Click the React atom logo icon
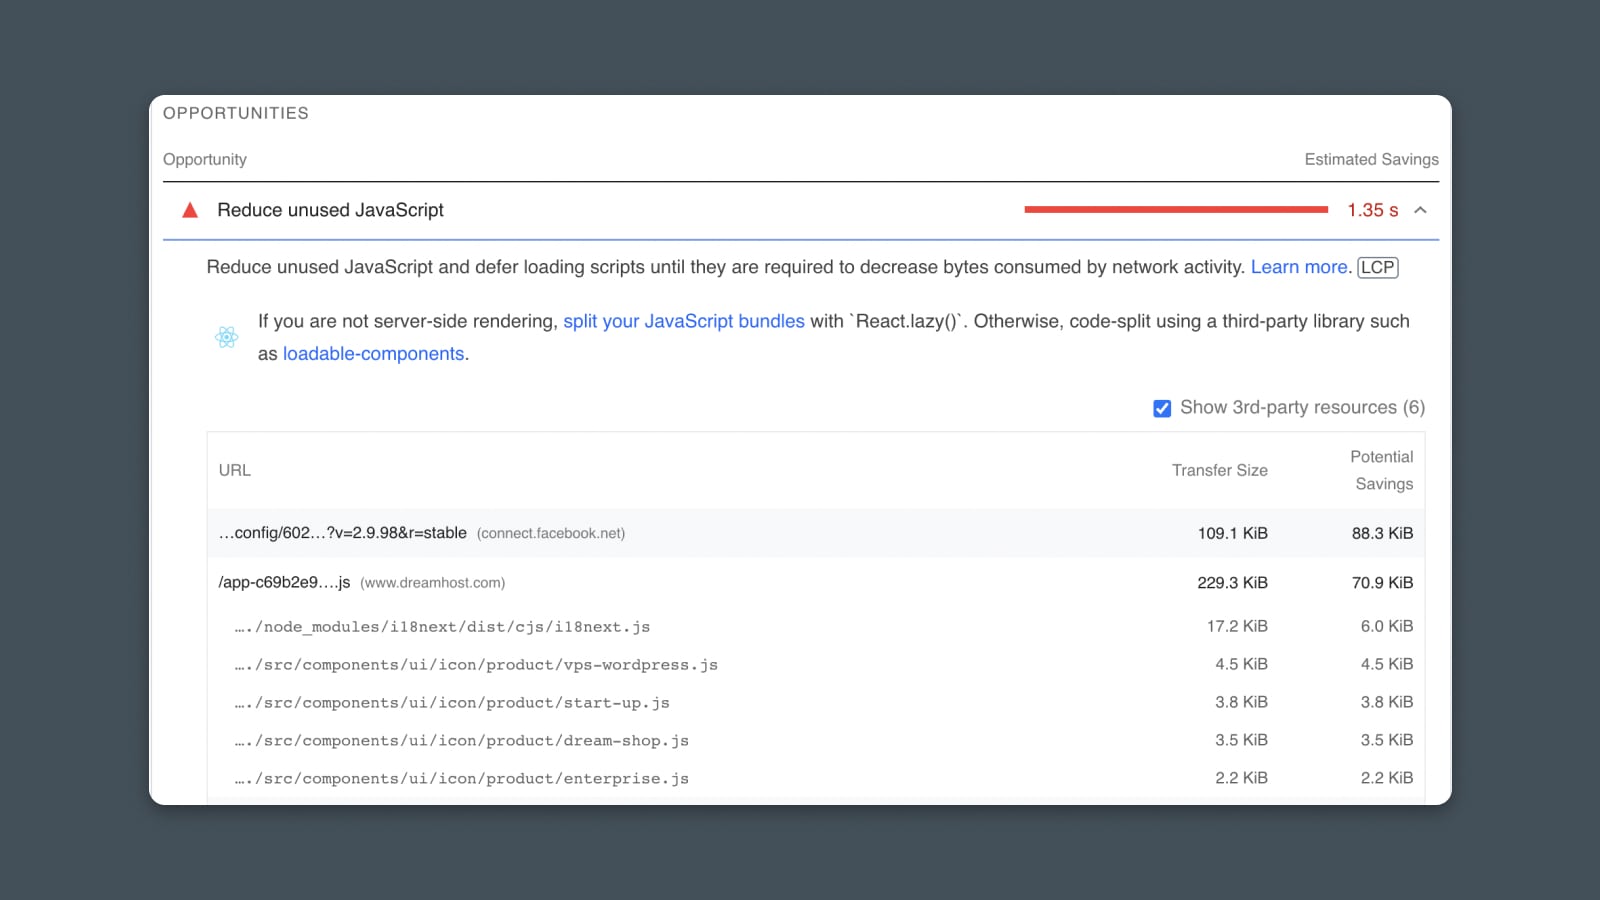This screenshot has height=900, width=1600. 227,337
